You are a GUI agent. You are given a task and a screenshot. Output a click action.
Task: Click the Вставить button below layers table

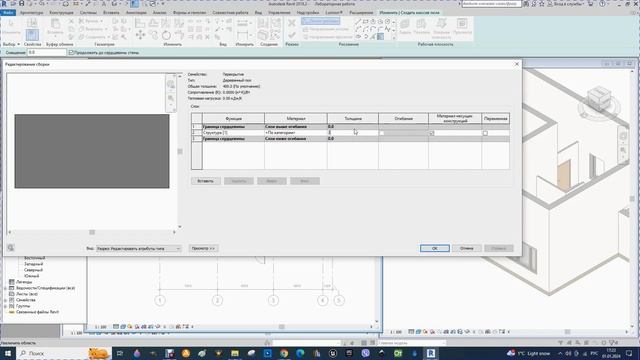point(206,181)
